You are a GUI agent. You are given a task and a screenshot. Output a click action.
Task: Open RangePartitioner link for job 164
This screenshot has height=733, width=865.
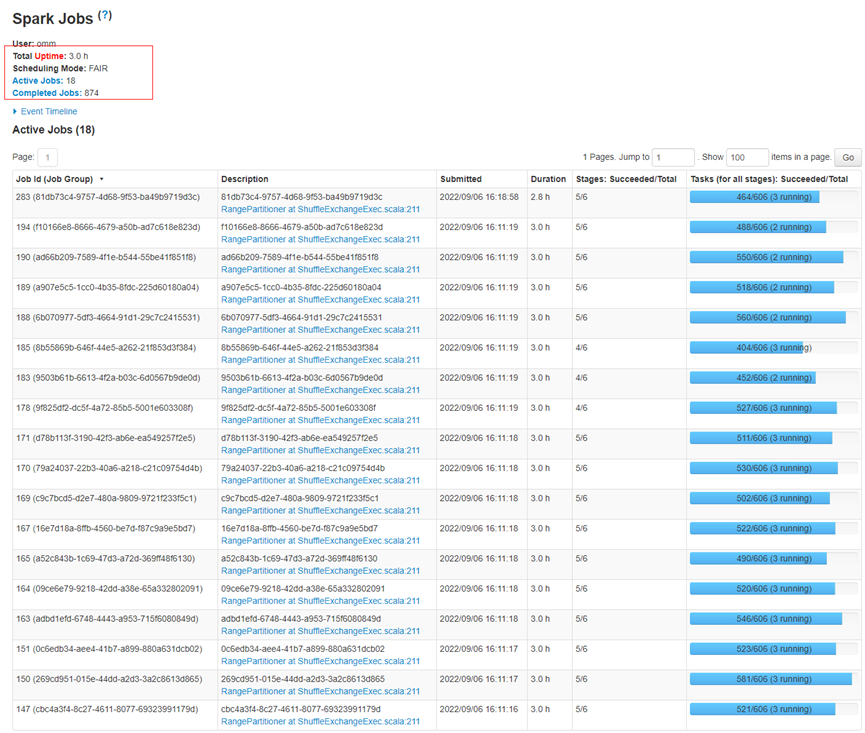point(321,601)
